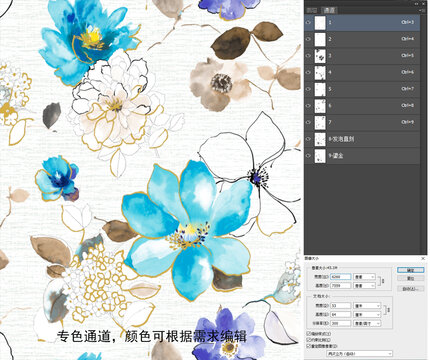The image size is (430, 360).
Task: Open the resample method dropdown
Action: [359, 353]
